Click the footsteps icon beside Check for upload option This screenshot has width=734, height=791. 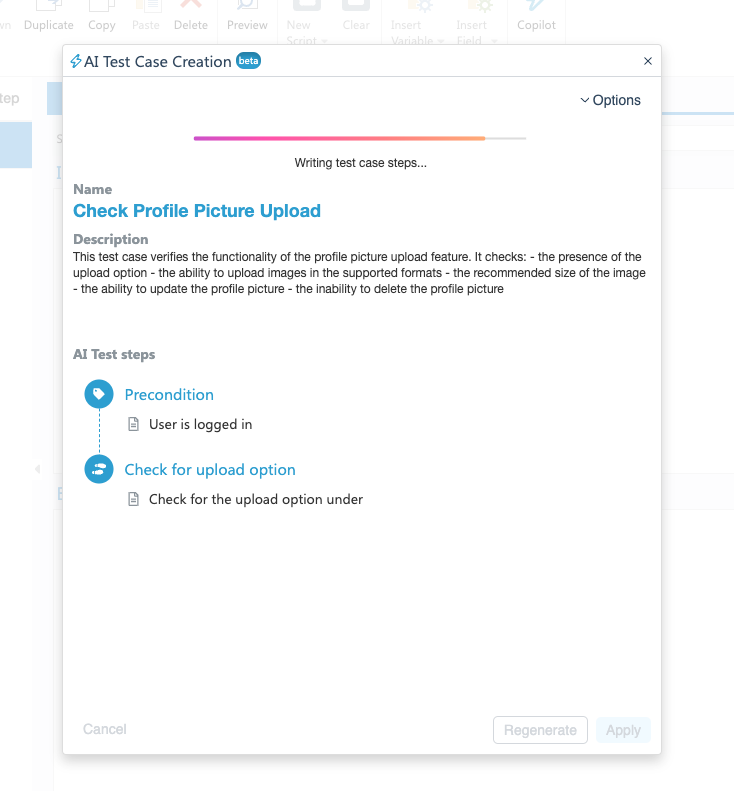click(98, 469)
